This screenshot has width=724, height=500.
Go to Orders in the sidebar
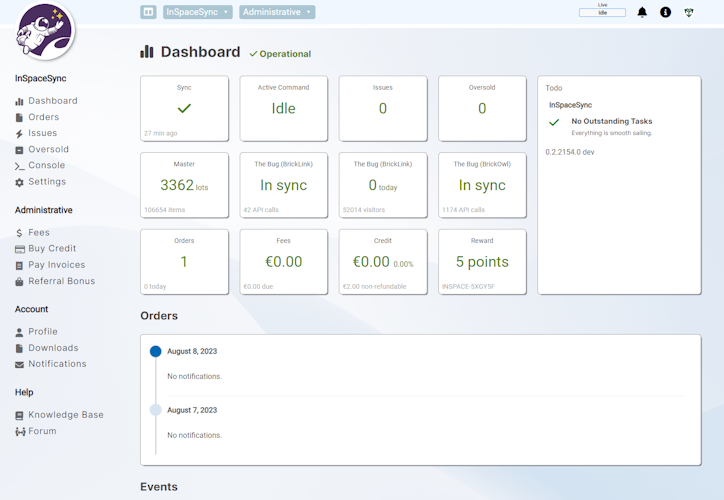[43, 117]
